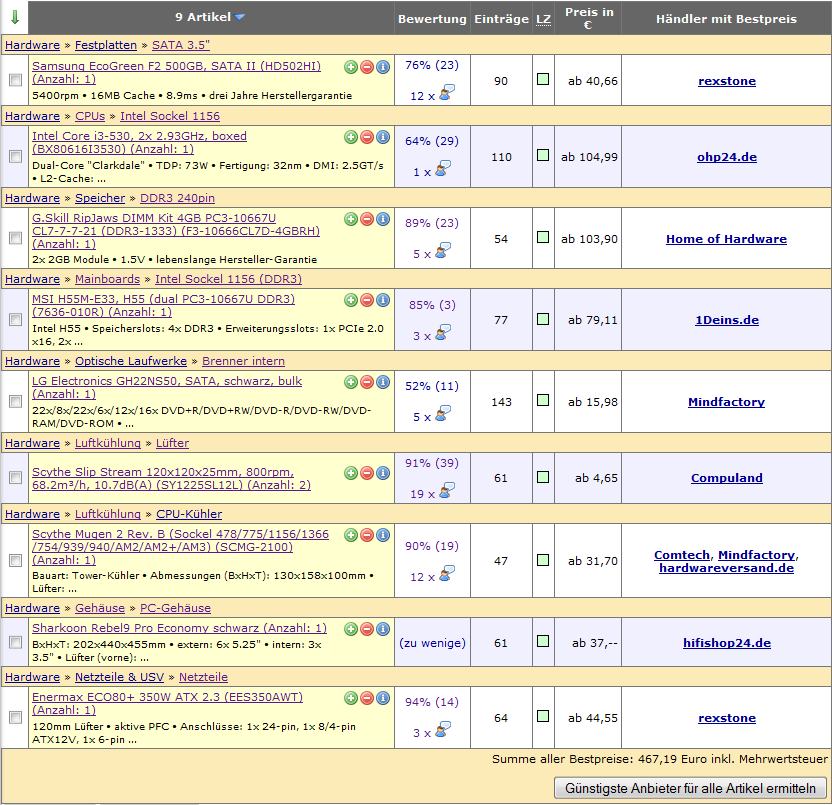832x805 pixels.
Task: Open user comments icon for LG GH22NS50
Action: [x=443, y=413]
